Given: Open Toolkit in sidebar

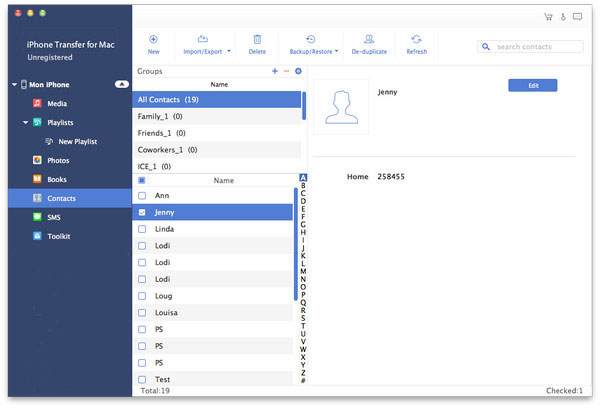Looking at the screenshot, I should point(59,236).
